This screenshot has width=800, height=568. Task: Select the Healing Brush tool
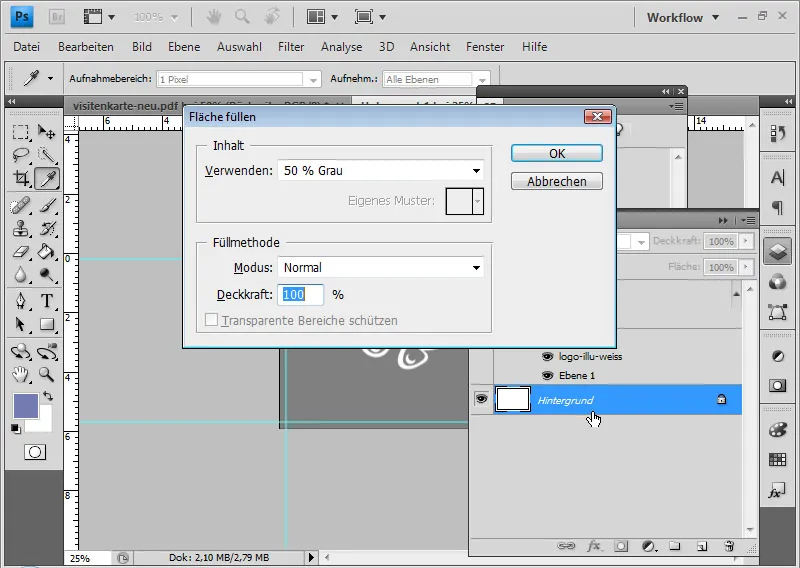click(20, 205)
